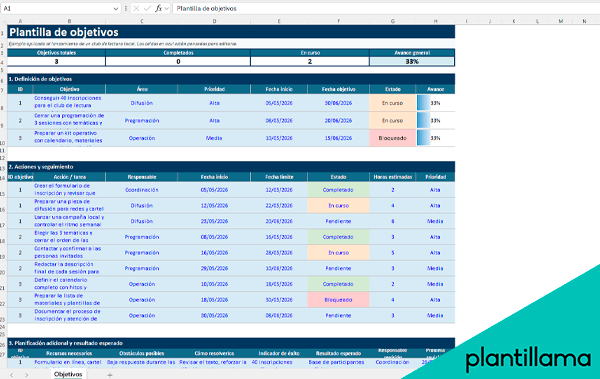Select the '1. Definición de objetivos' section header
Image resolution: width=600 pixels, height=379 pixels.
(x=231, y=79)
